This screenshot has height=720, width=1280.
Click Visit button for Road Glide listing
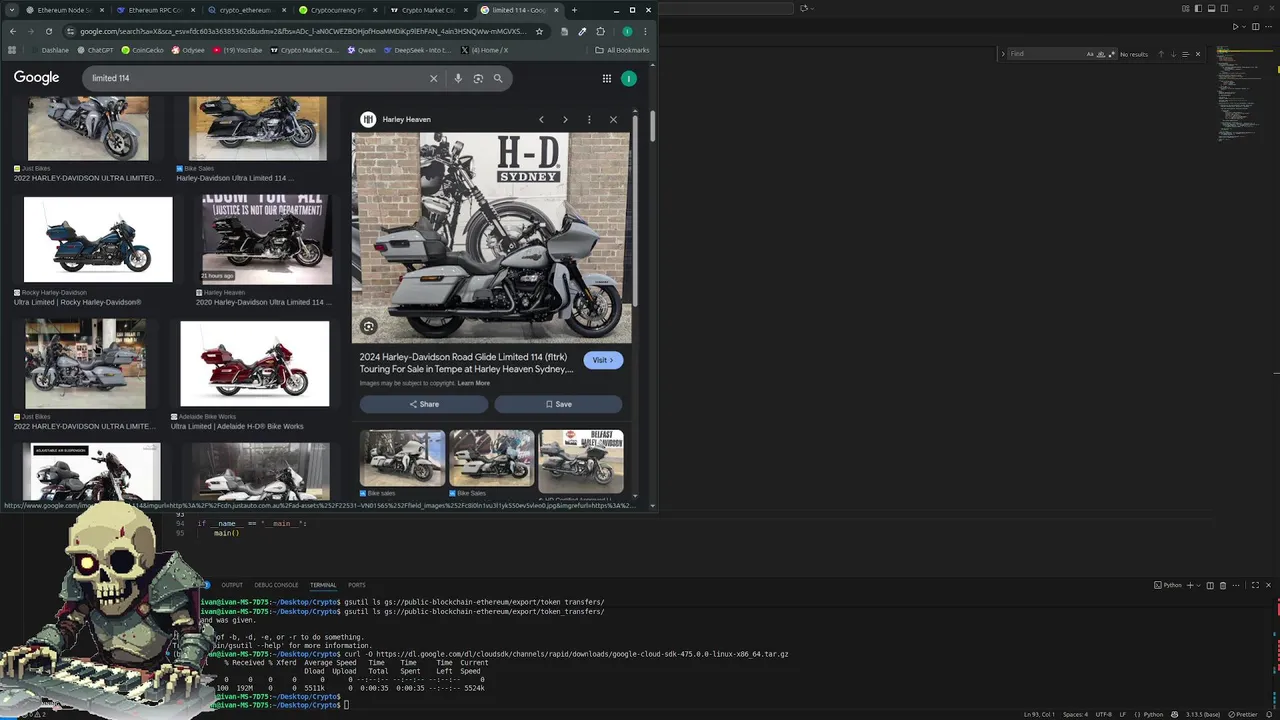coord(603,360)
